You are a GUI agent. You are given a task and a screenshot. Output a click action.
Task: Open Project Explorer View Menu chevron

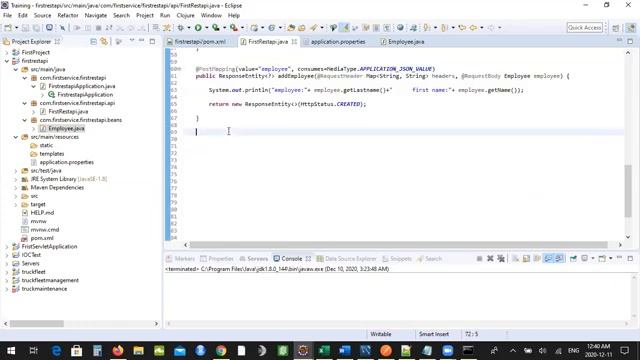tap(131, 41)
